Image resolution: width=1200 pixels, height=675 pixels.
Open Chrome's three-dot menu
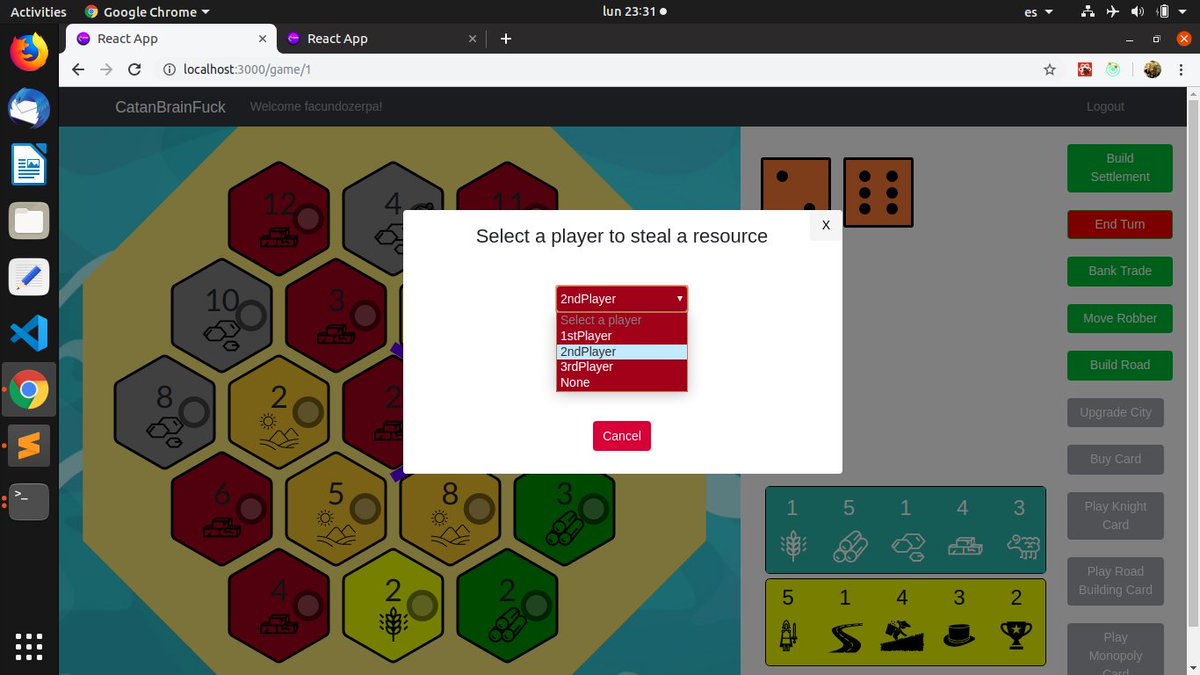coord(1181,70)
